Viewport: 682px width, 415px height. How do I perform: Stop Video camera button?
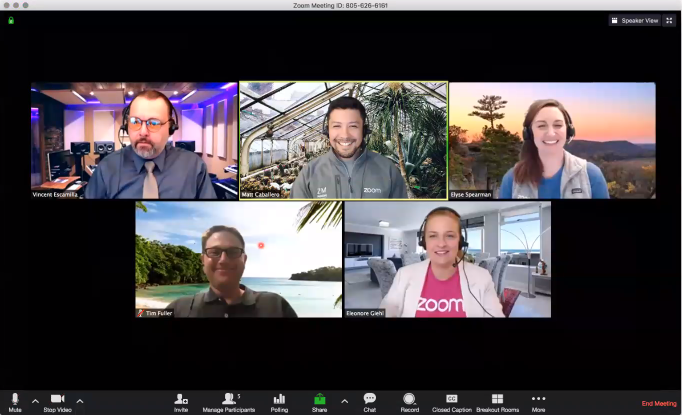57,402
